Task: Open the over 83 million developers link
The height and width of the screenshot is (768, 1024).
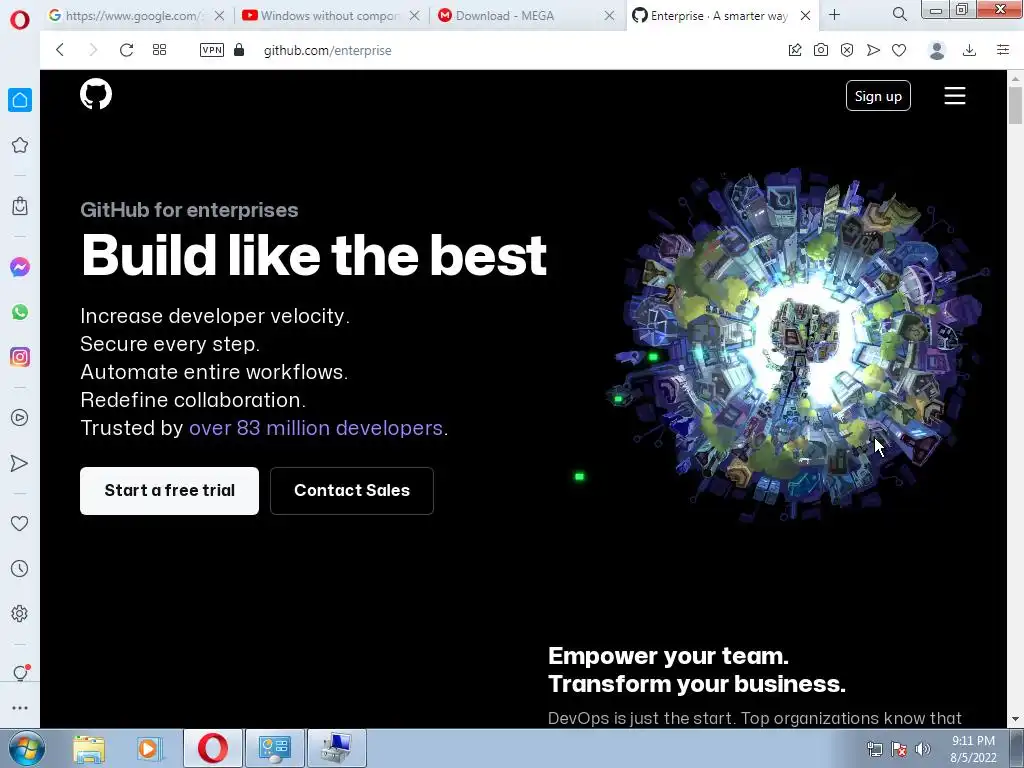Action: click(x=316, y=428)
